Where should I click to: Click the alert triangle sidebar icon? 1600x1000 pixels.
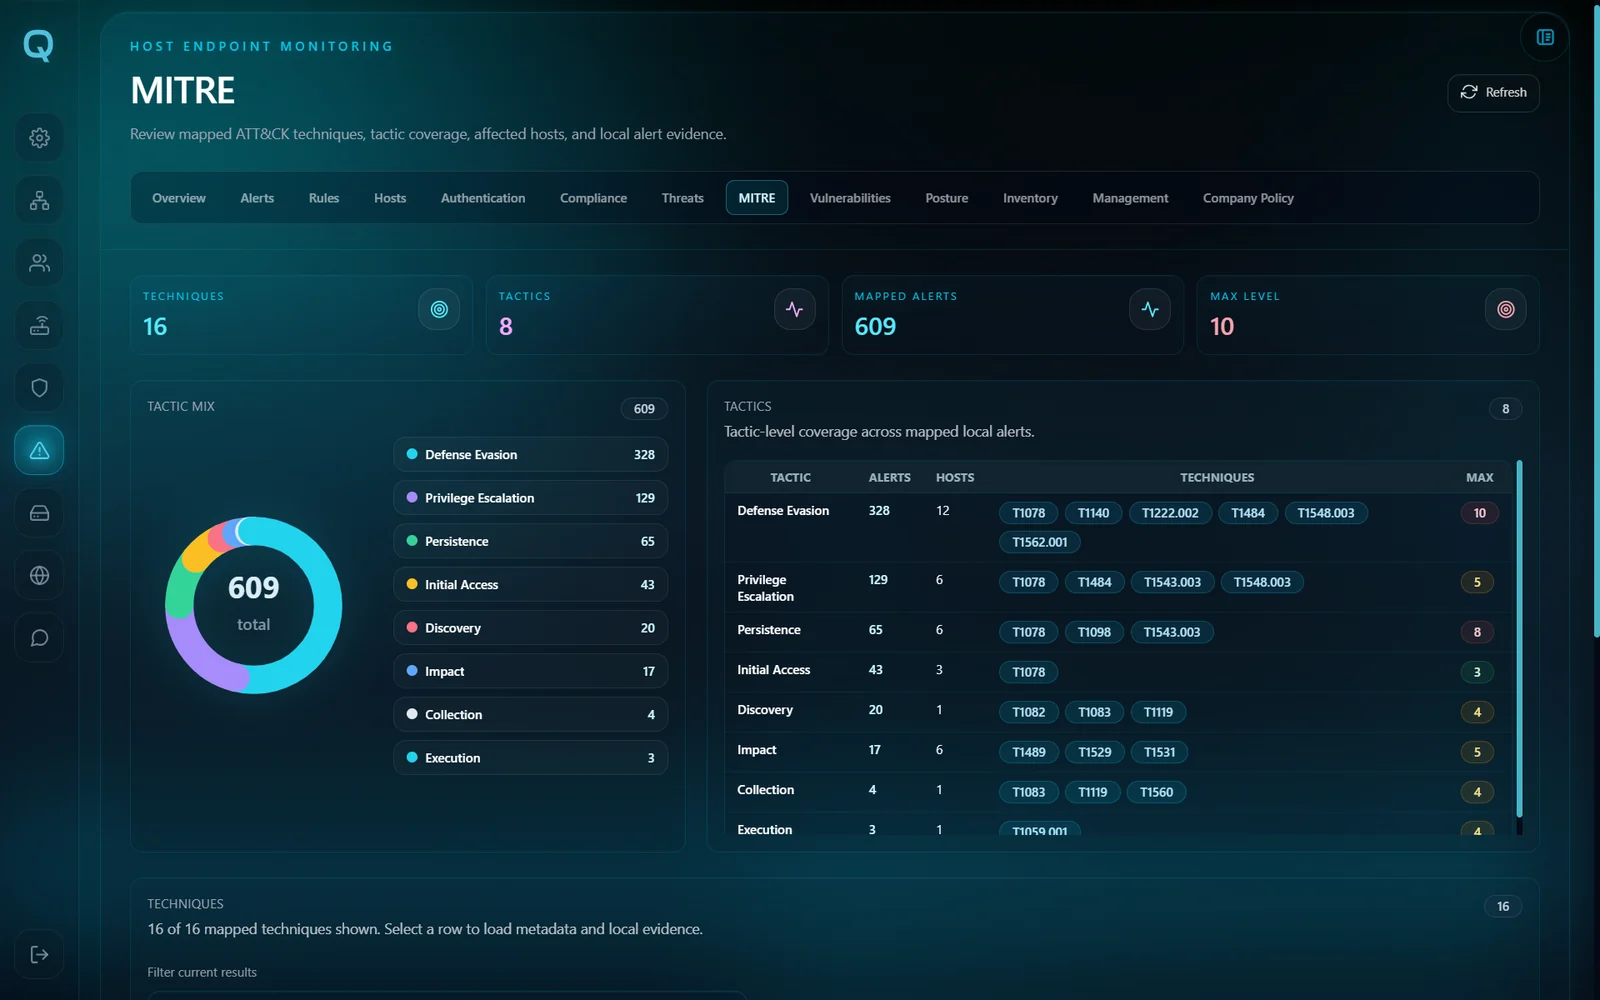pos(39,451)
